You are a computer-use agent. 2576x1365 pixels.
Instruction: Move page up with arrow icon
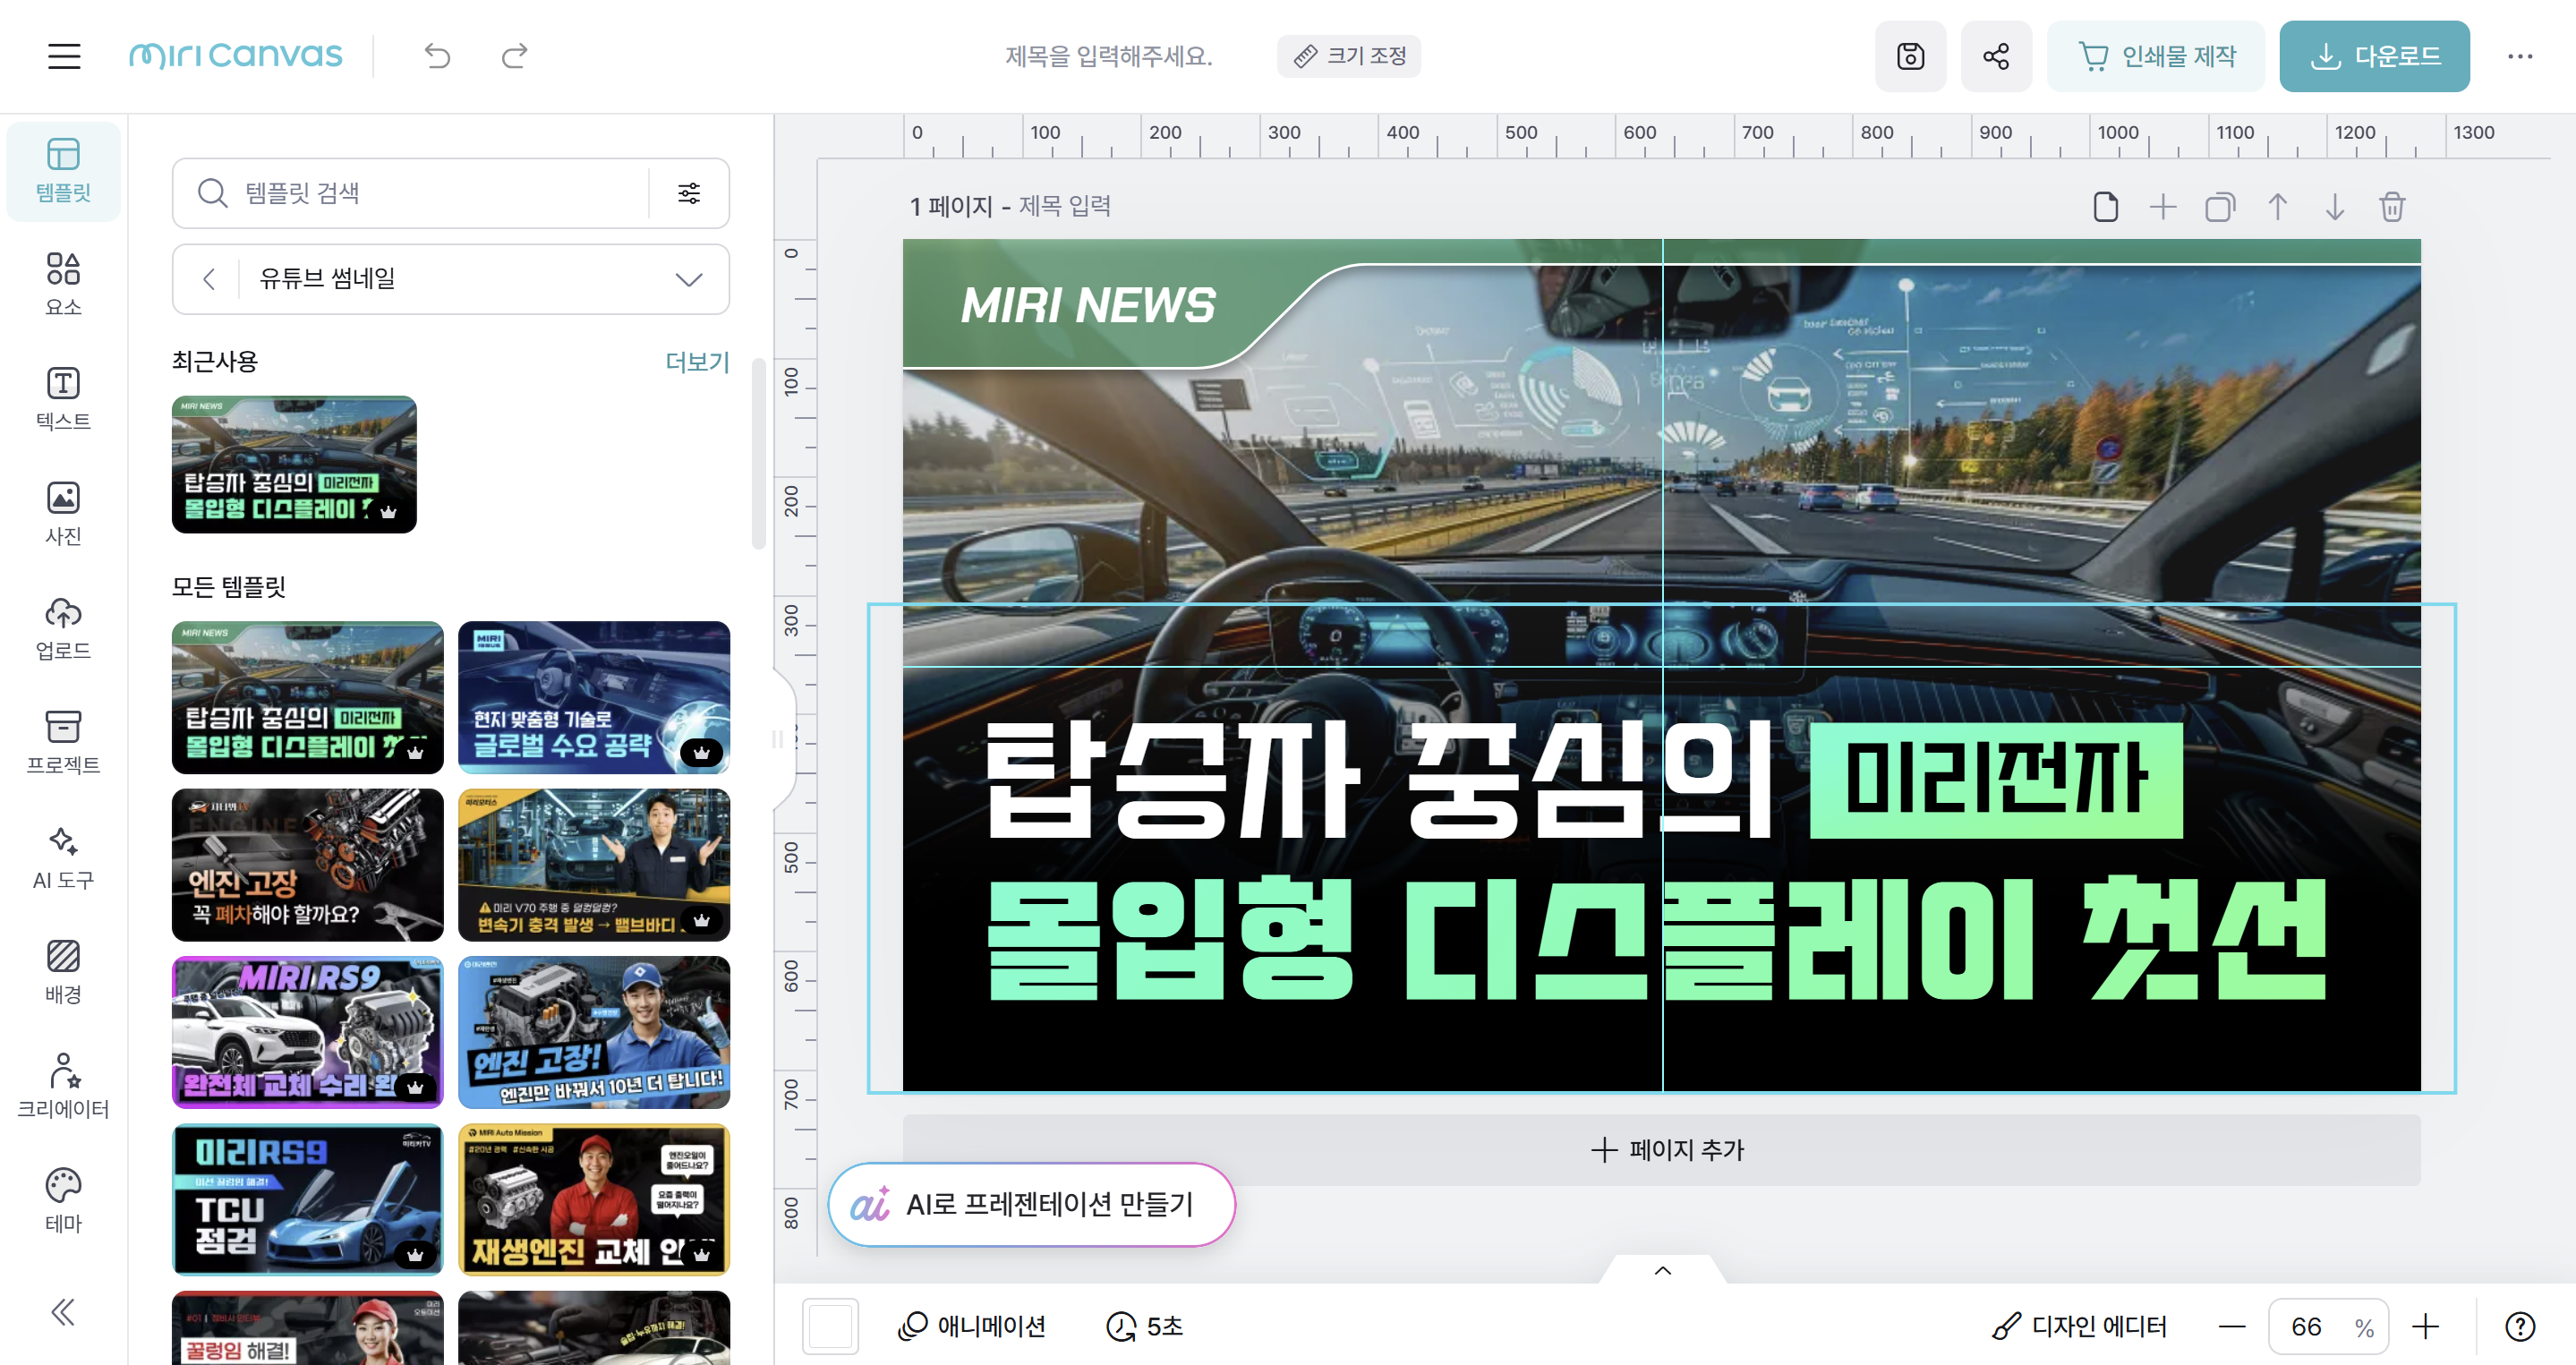coord(2277,207)
